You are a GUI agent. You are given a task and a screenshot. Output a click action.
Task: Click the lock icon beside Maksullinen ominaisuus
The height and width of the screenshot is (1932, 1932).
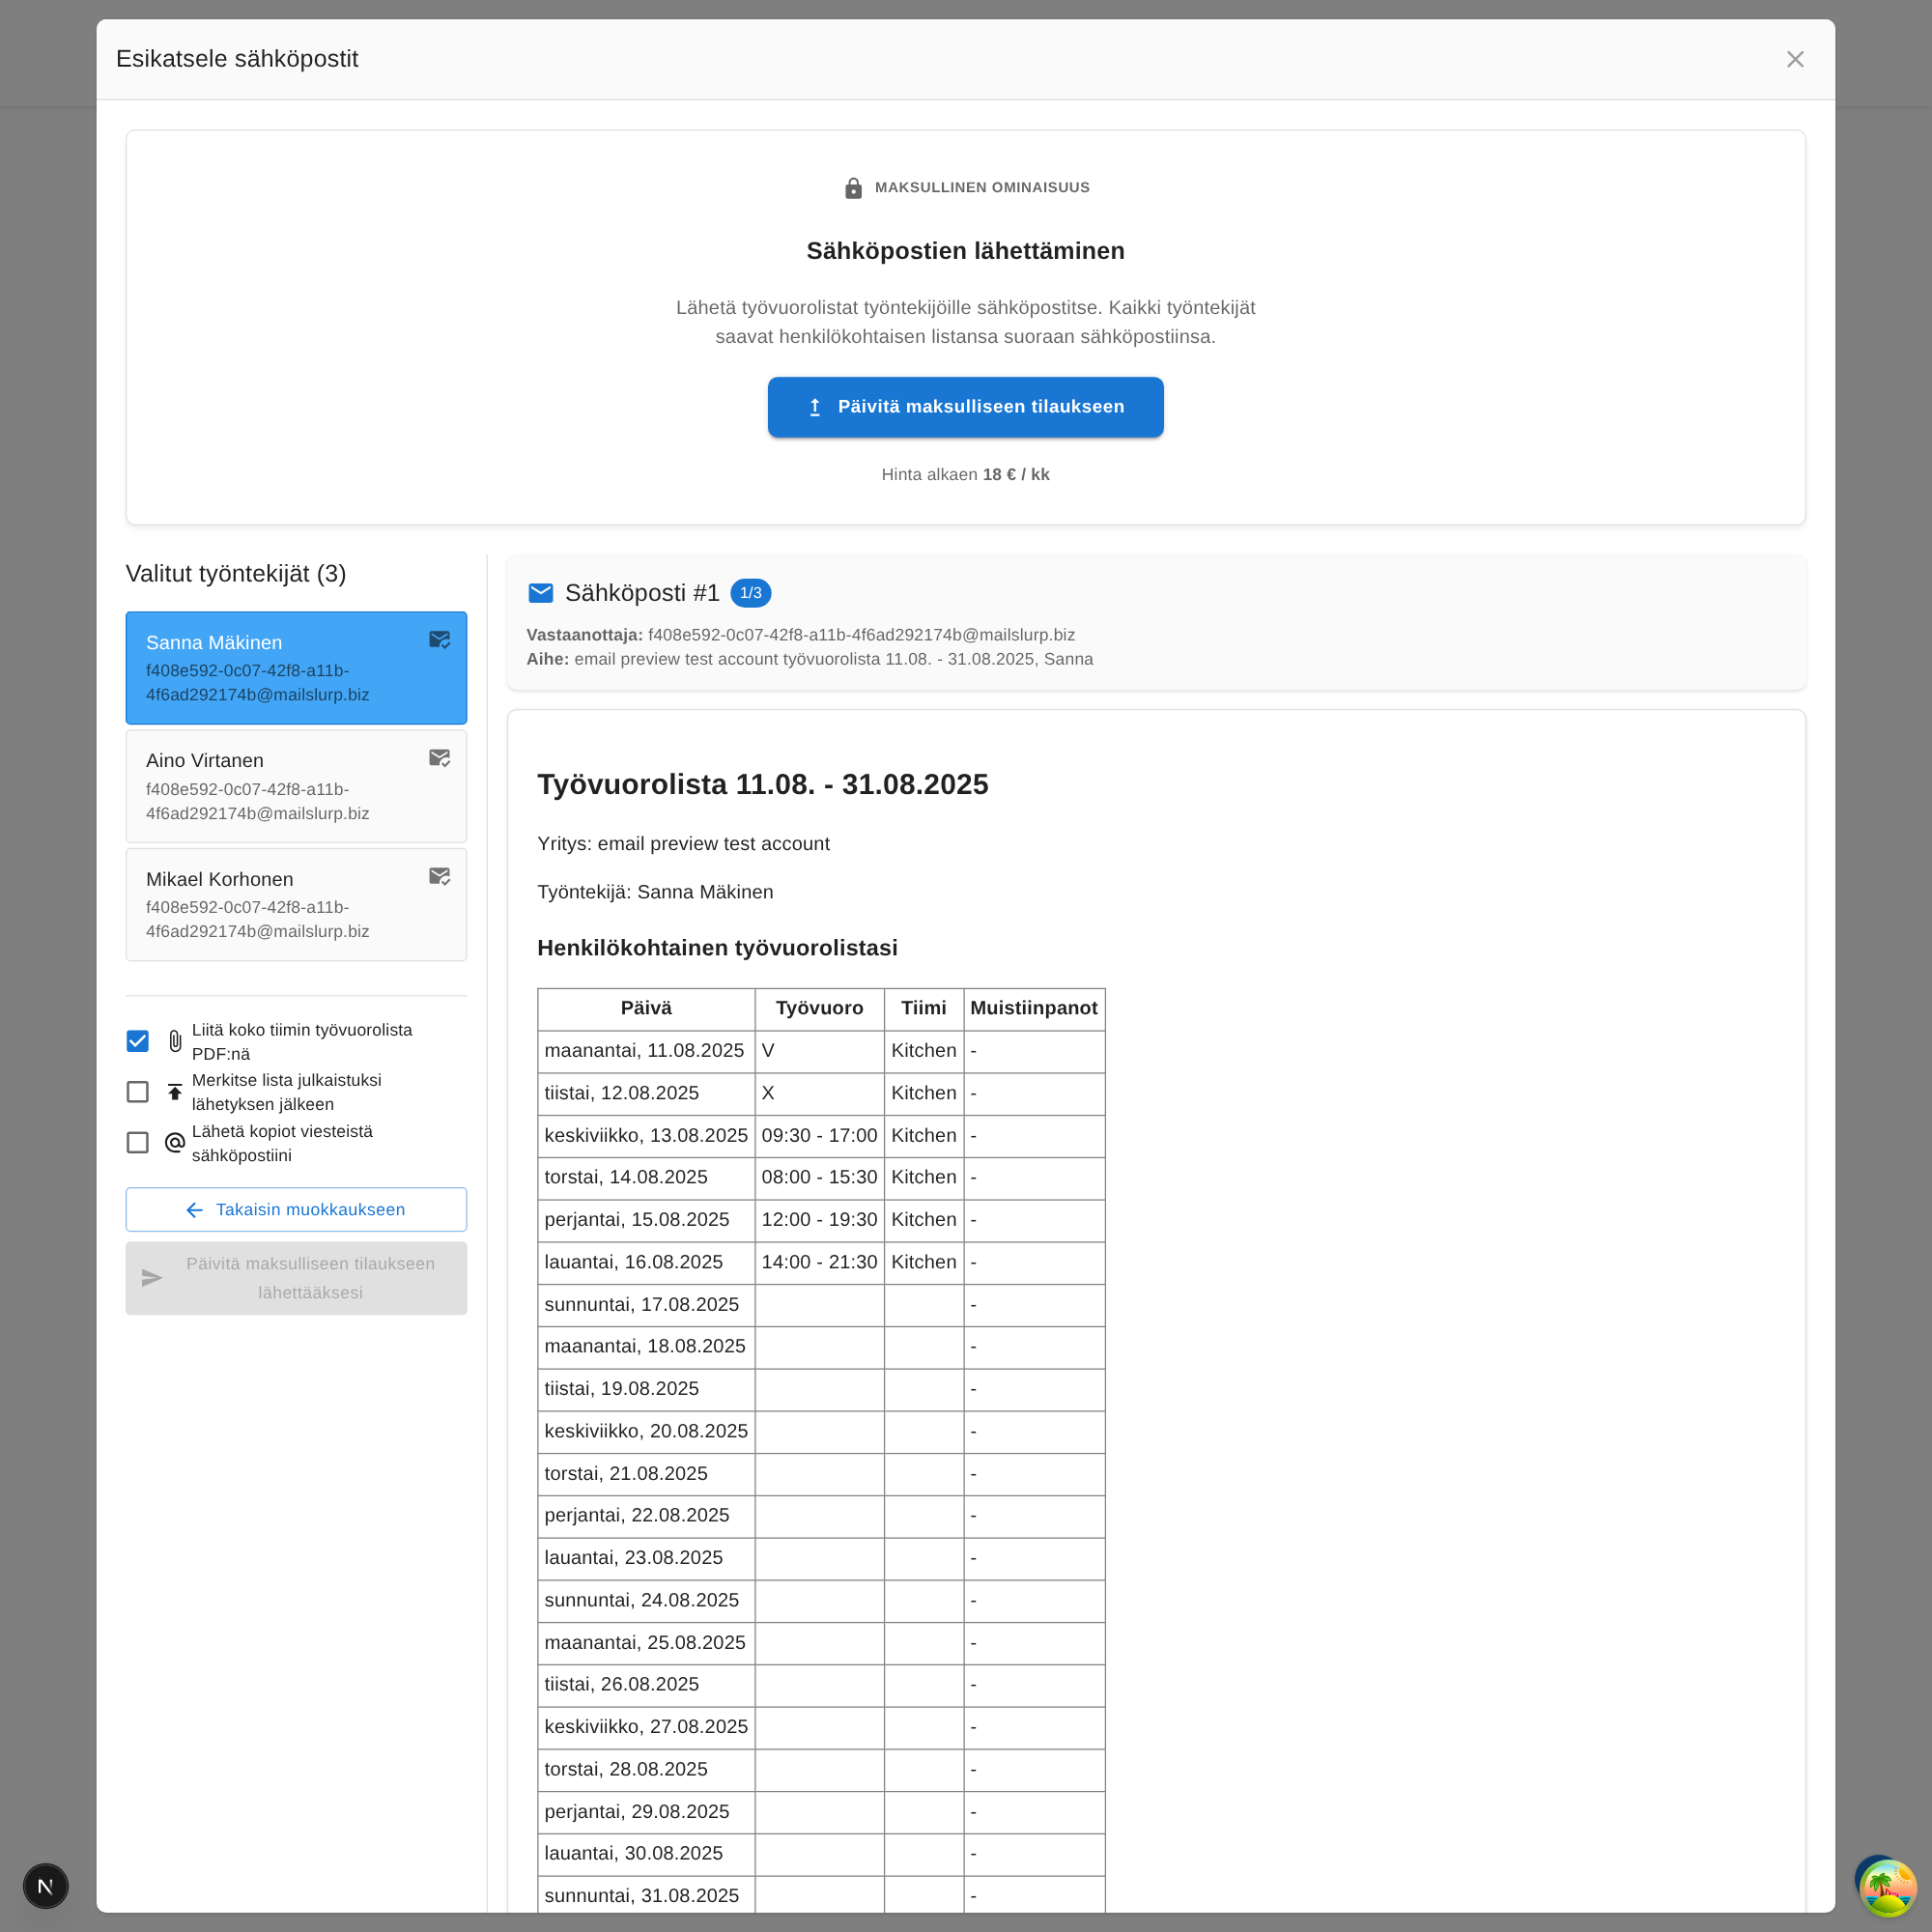pos(853,188)
